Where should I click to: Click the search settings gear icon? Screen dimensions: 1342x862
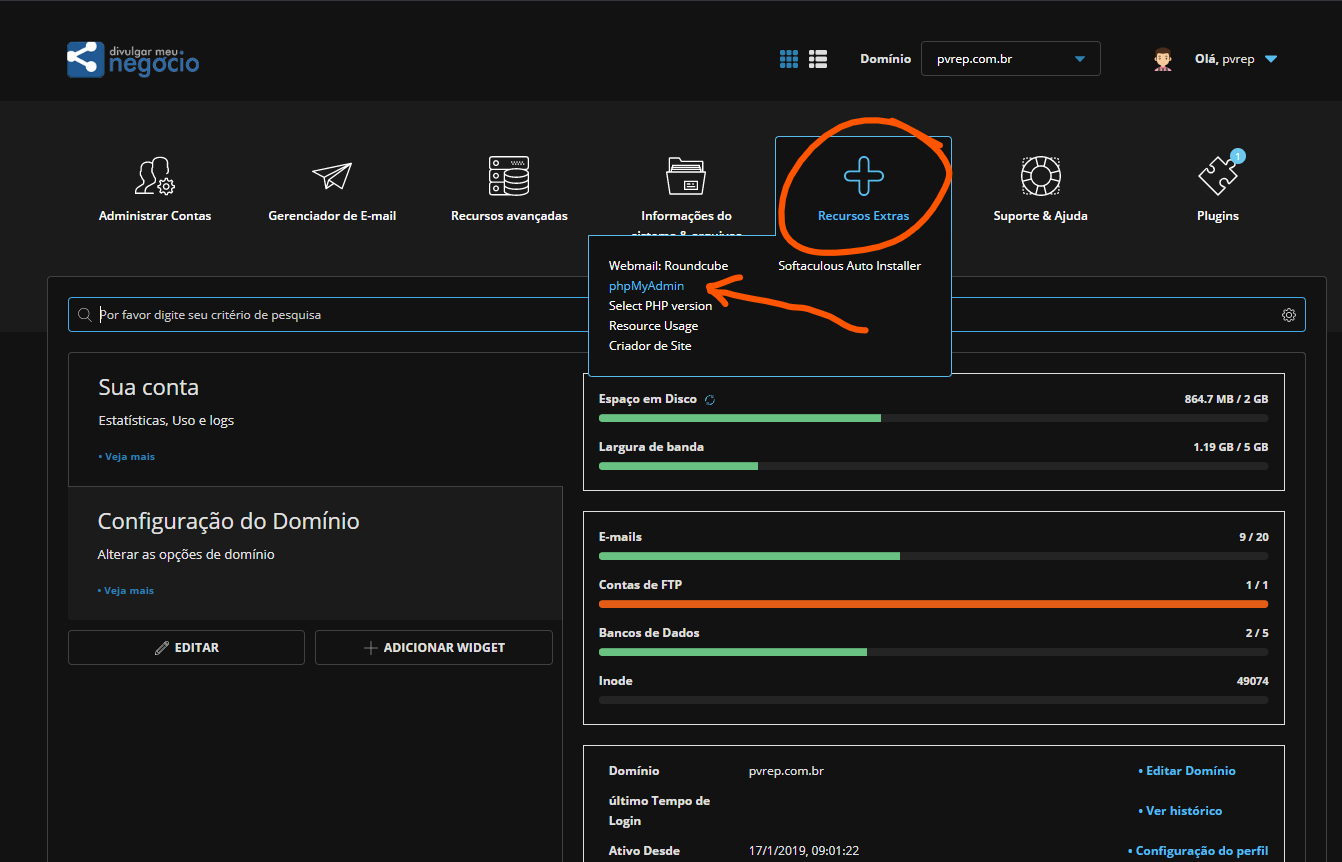(x=1289, y=315)
